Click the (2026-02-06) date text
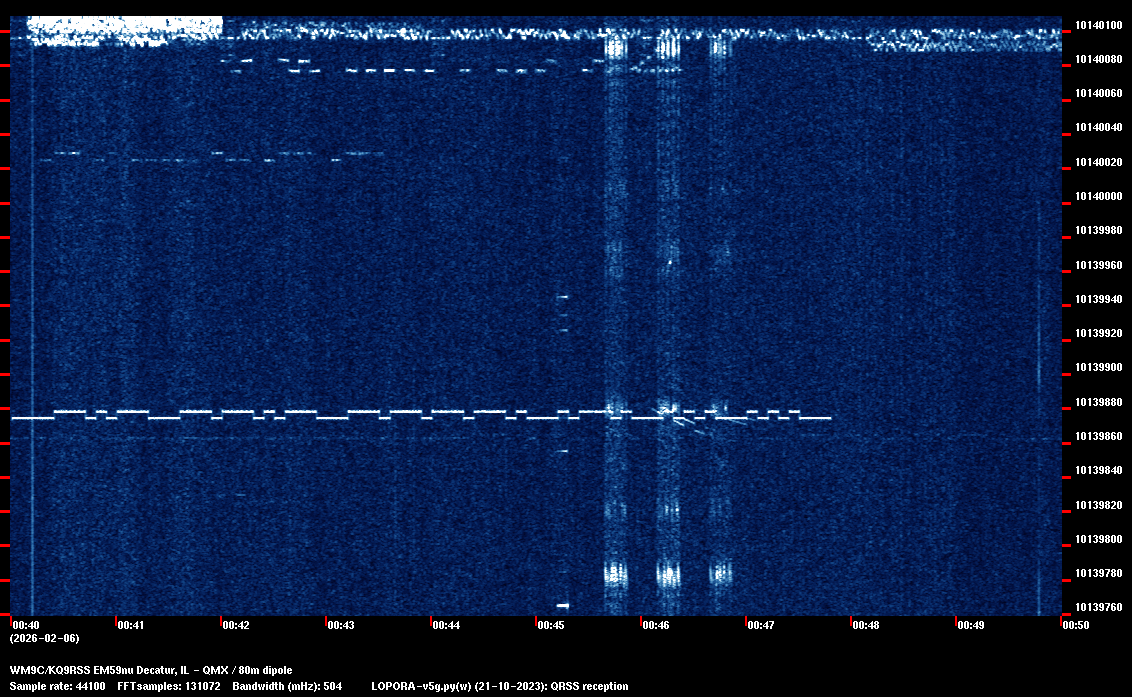 tap(45, 638)
